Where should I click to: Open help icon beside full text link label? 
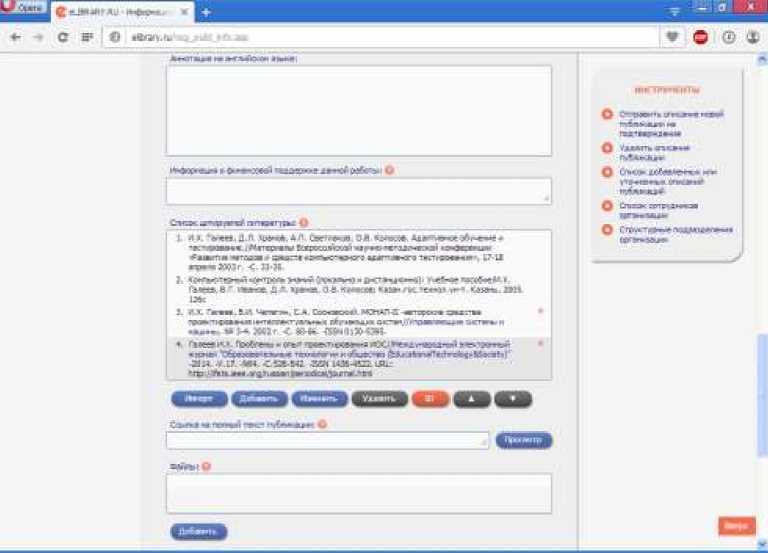pyautogui.click(x=322, y=424)
